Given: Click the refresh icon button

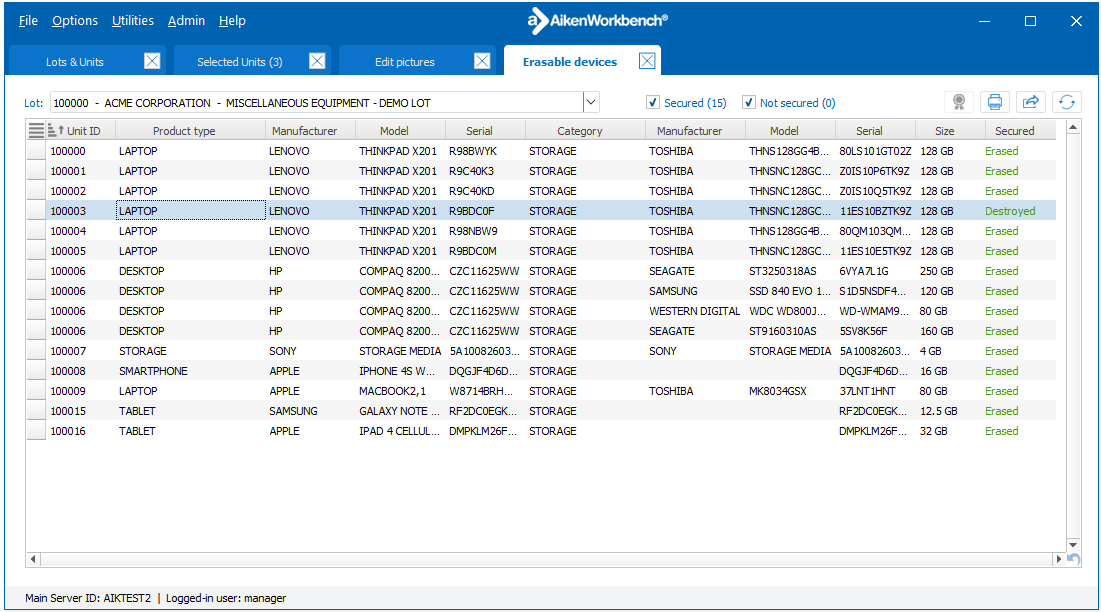Looking at the screenshot, I should point(1067,102).
